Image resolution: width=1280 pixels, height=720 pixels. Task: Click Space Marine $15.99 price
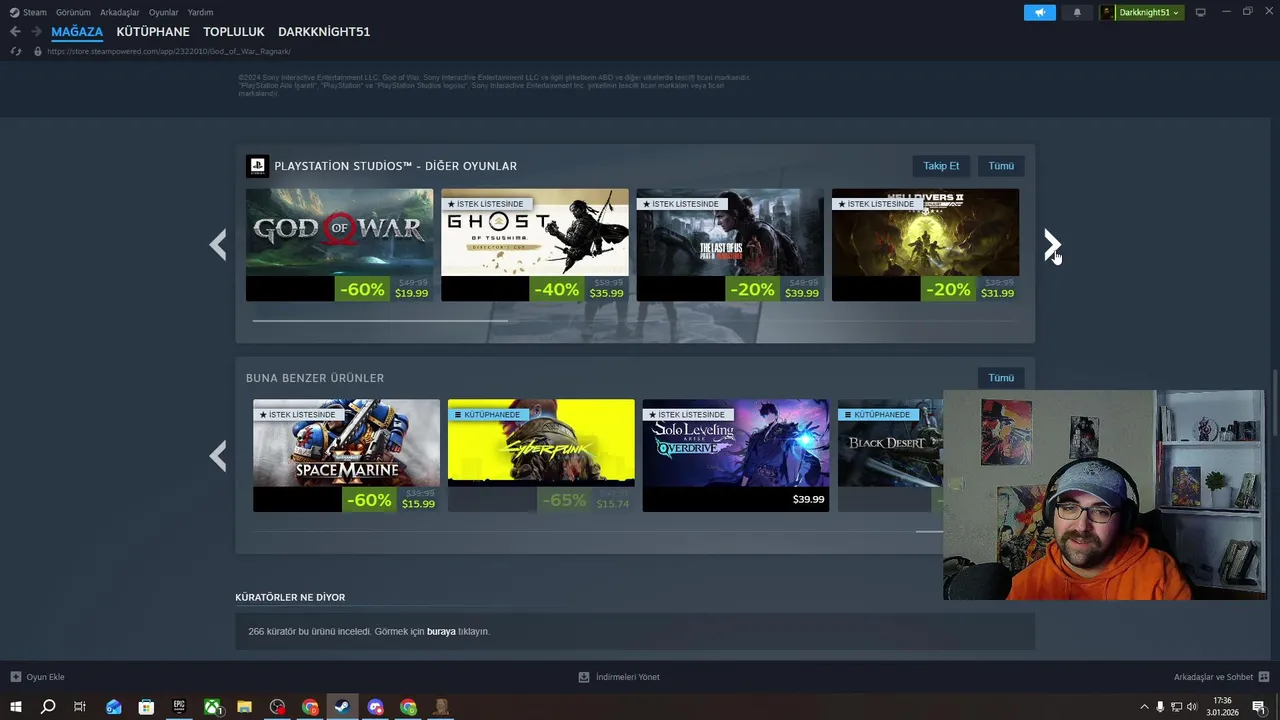(x=418, y=504)
